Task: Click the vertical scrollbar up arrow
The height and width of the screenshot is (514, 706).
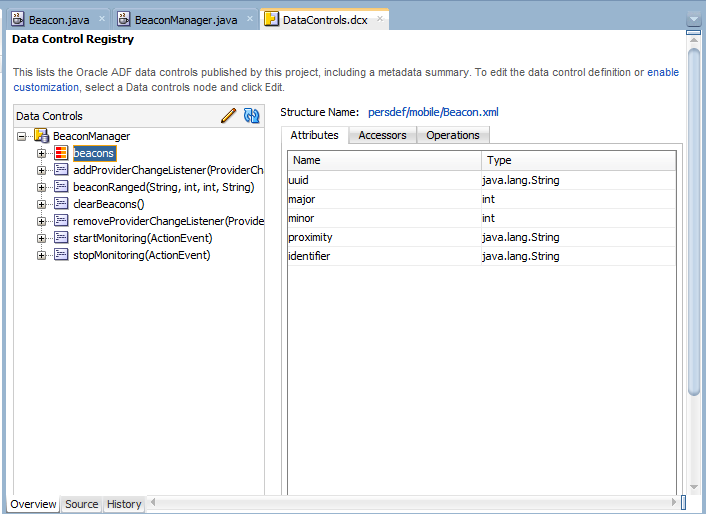Action: [694, 40]
